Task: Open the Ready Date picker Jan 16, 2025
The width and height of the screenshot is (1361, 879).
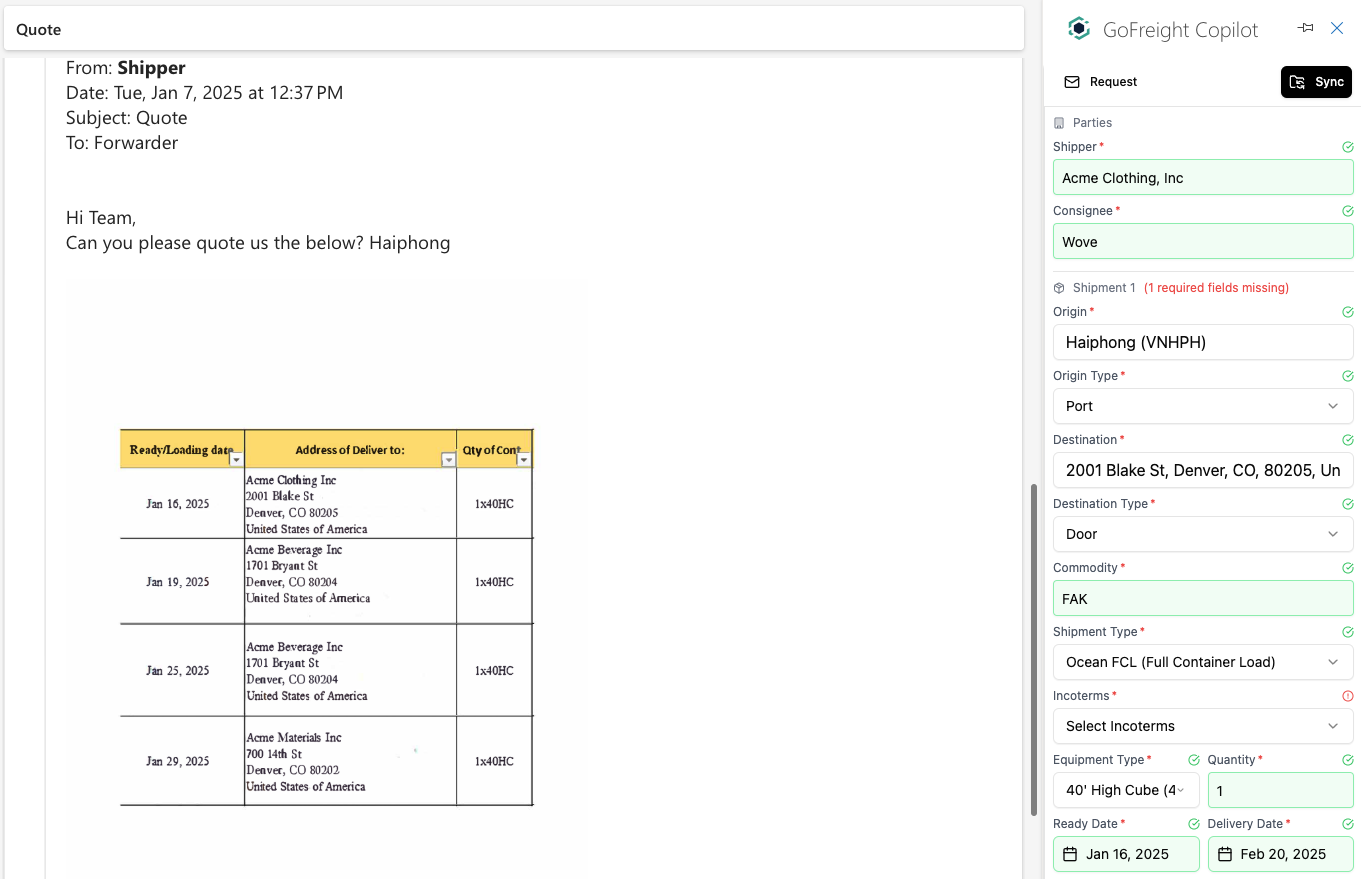Action: click(1126, 854)
